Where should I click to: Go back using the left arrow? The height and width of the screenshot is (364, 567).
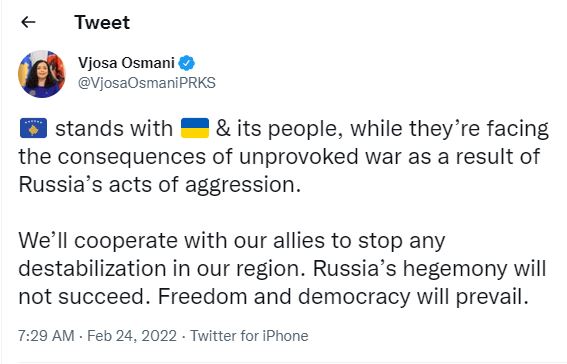28,22
